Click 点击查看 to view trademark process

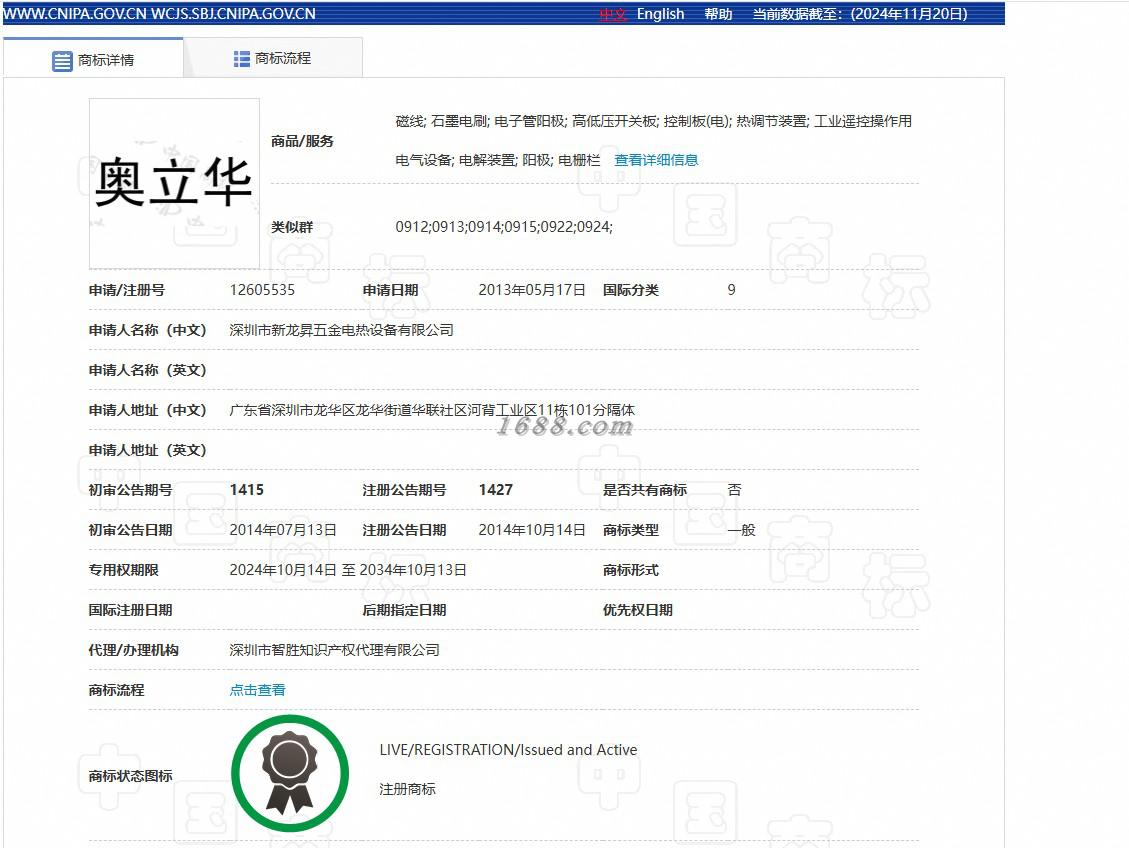pyautogui.click(x=257, y=690)
